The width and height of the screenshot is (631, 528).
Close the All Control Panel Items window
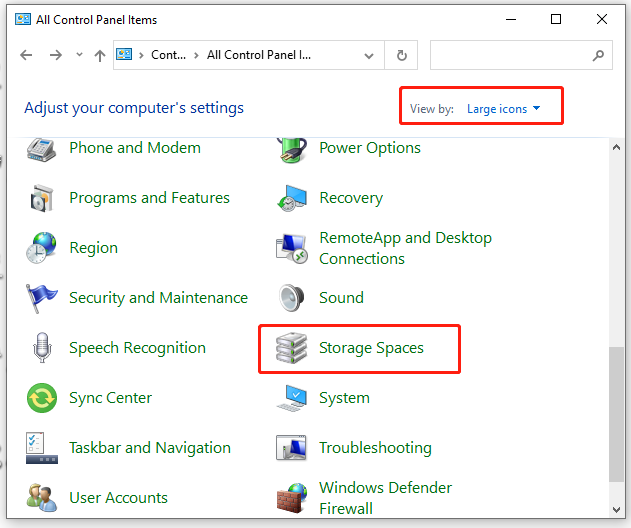(x=602, y=19)
